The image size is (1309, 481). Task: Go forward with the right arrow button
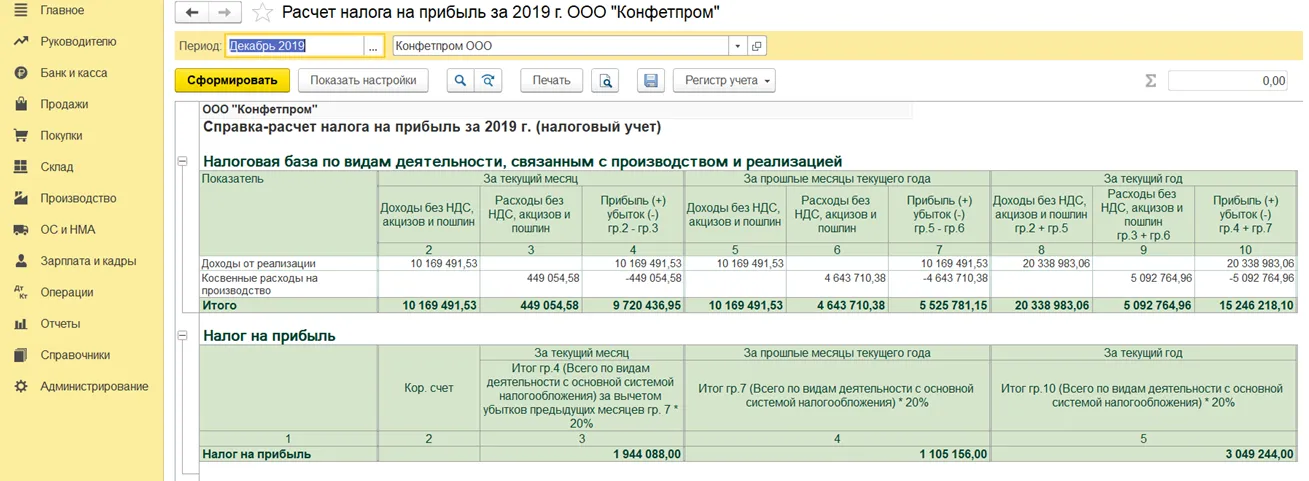coord(224,13)
